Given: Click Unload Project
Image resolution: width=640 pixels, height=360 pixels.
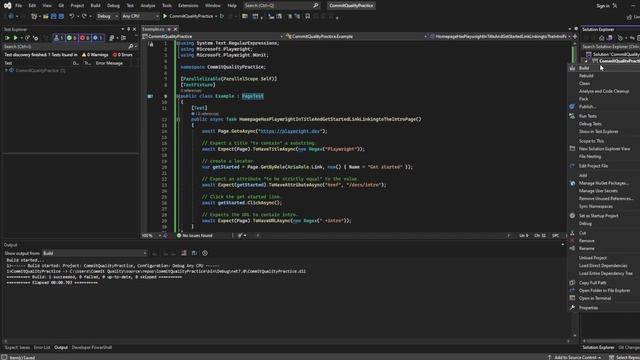Looking at the screenshot, I should point(593,258).
